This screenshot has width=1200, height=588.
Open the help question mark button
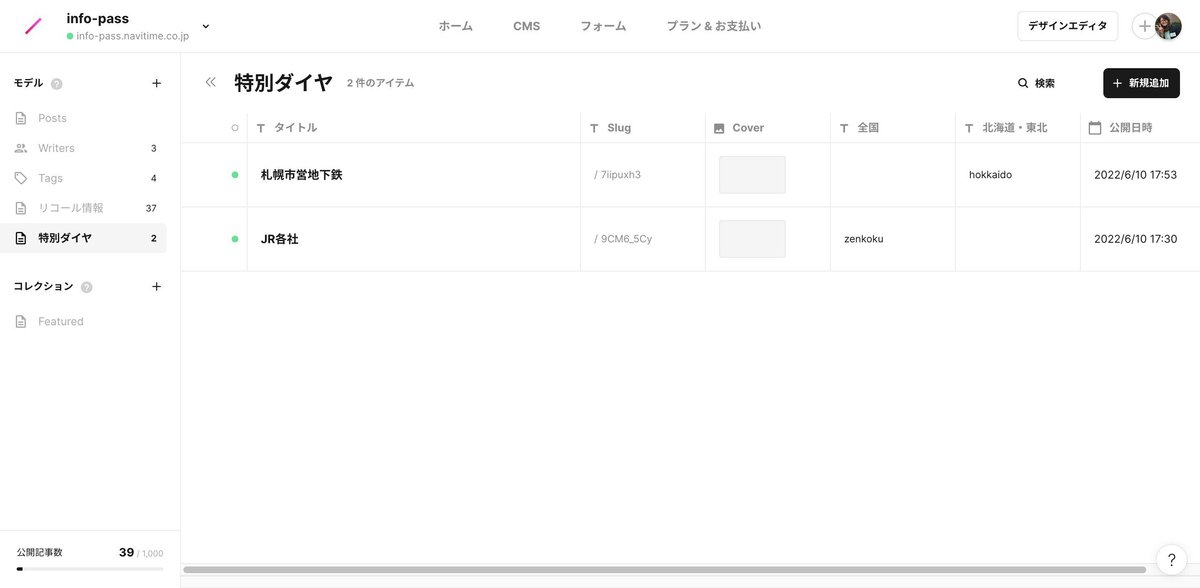(x=1171, y=560)
